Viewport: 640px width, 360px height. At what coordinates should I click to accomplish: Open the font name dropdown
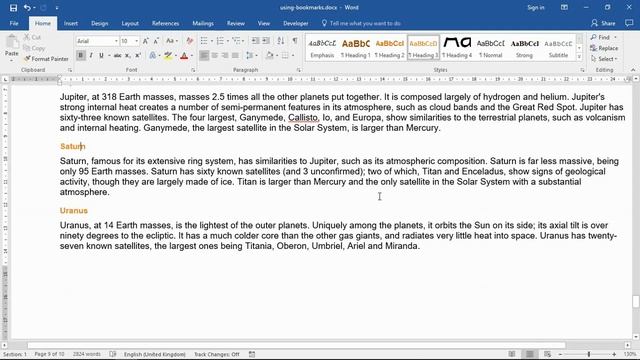[116, 41]
